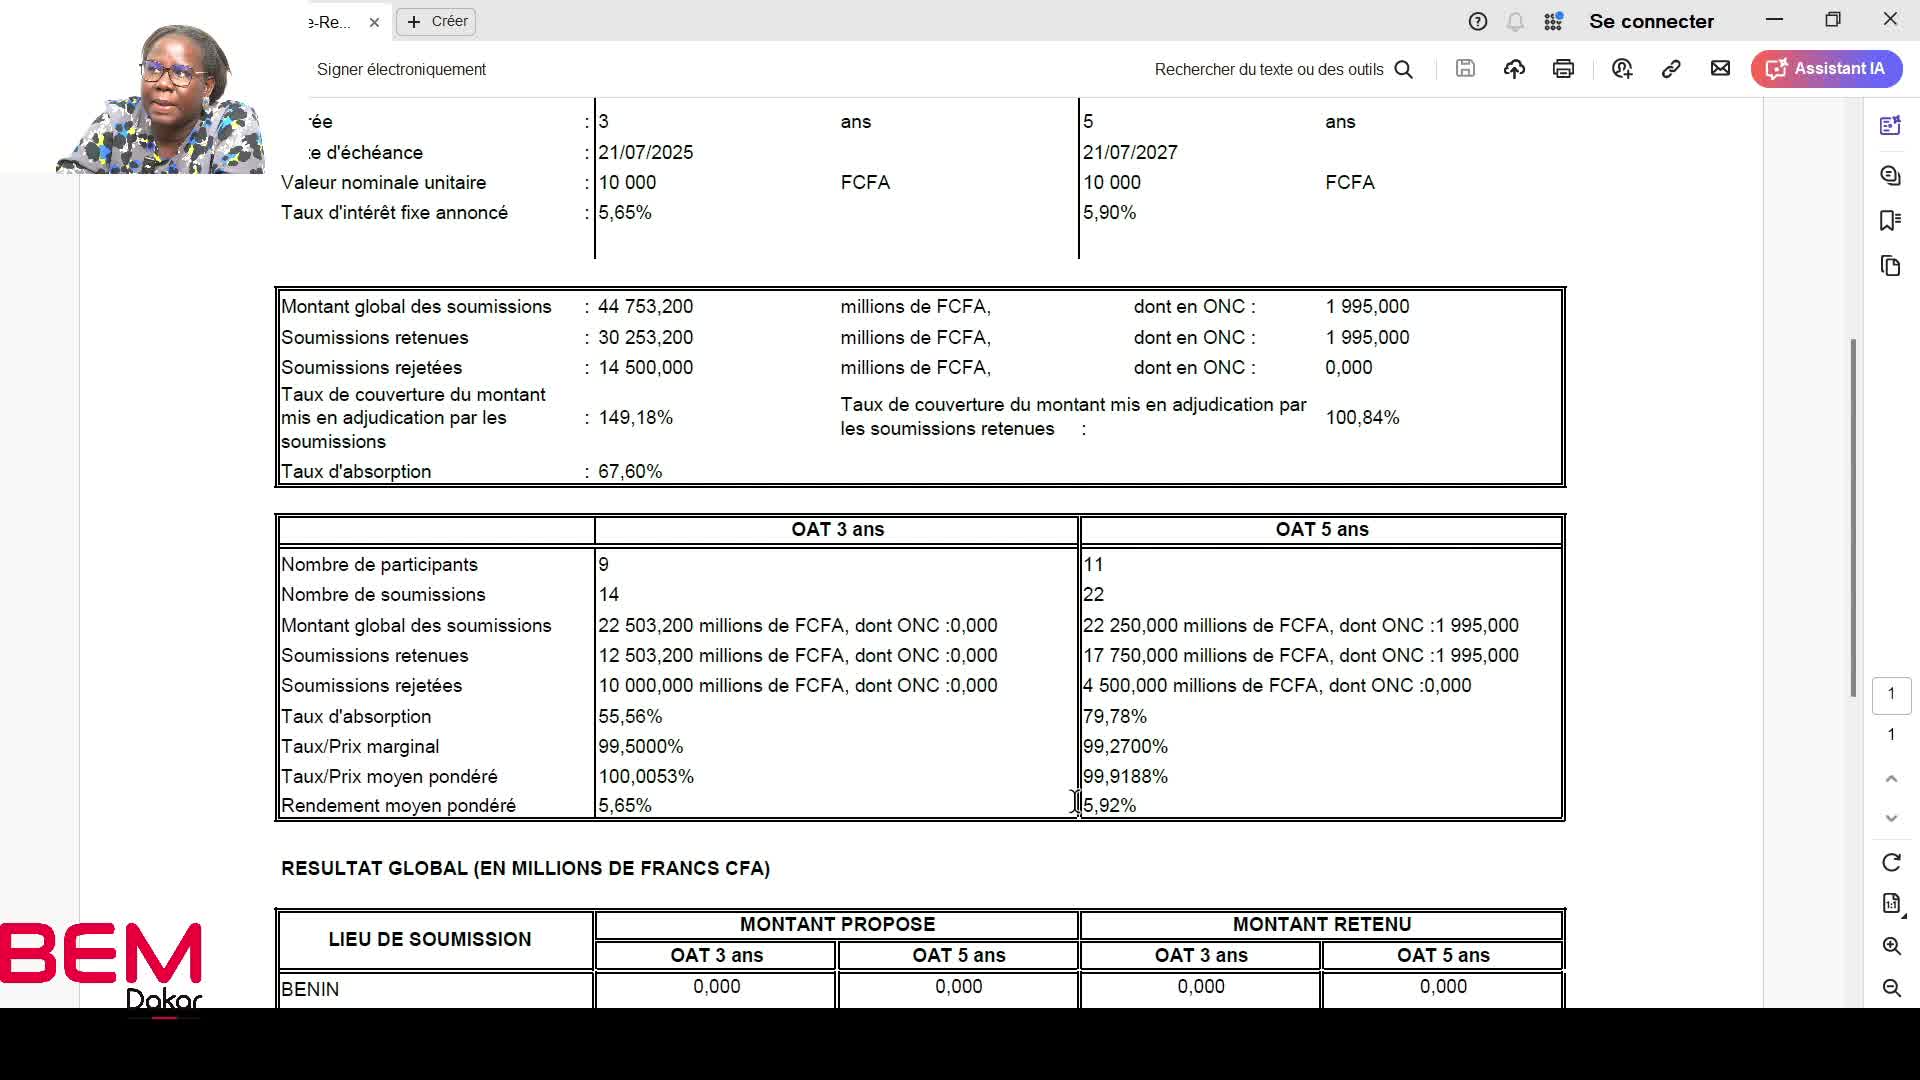Click the save floppy disk icon
Image resolution: width=1920 pixels, height=1080 pixels.
tap(1465, 68)
